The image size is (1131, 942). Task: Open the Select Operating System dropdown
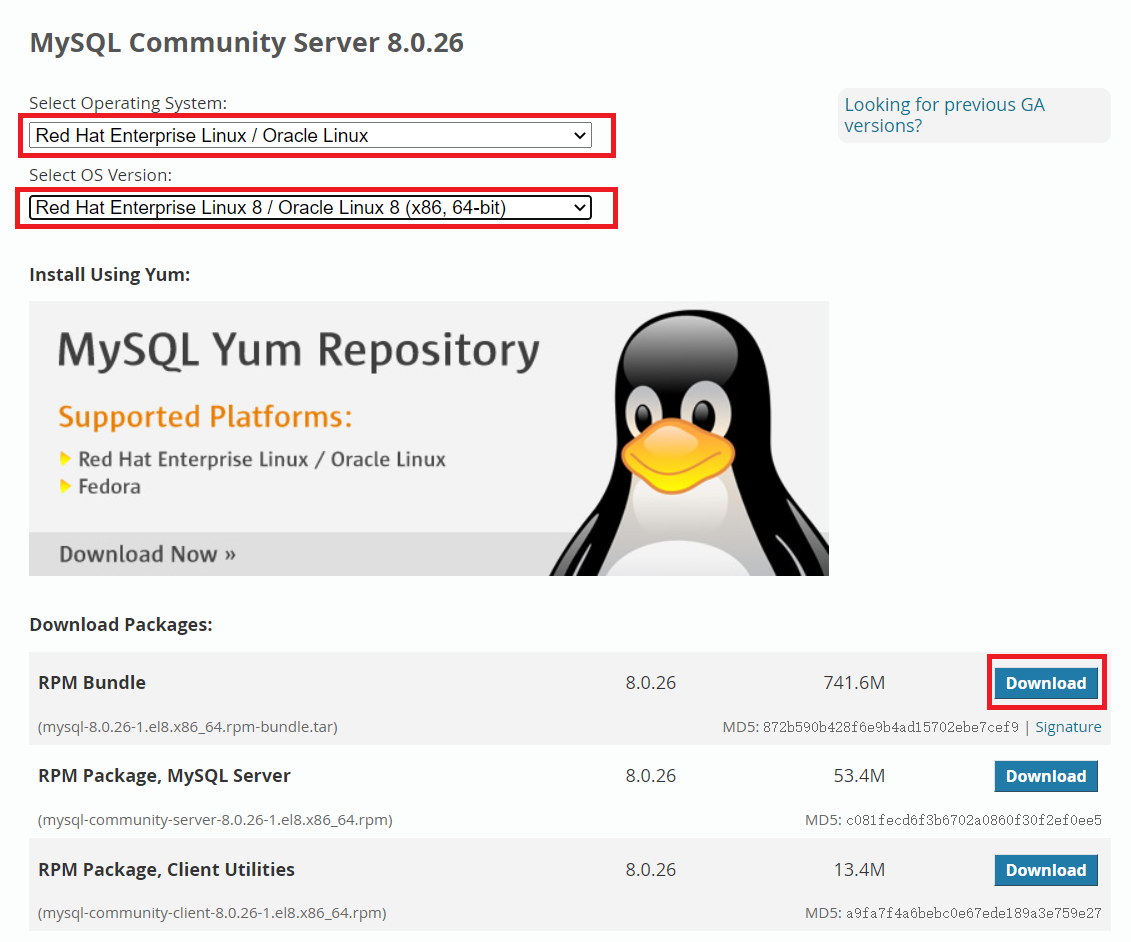click(310, 135)
